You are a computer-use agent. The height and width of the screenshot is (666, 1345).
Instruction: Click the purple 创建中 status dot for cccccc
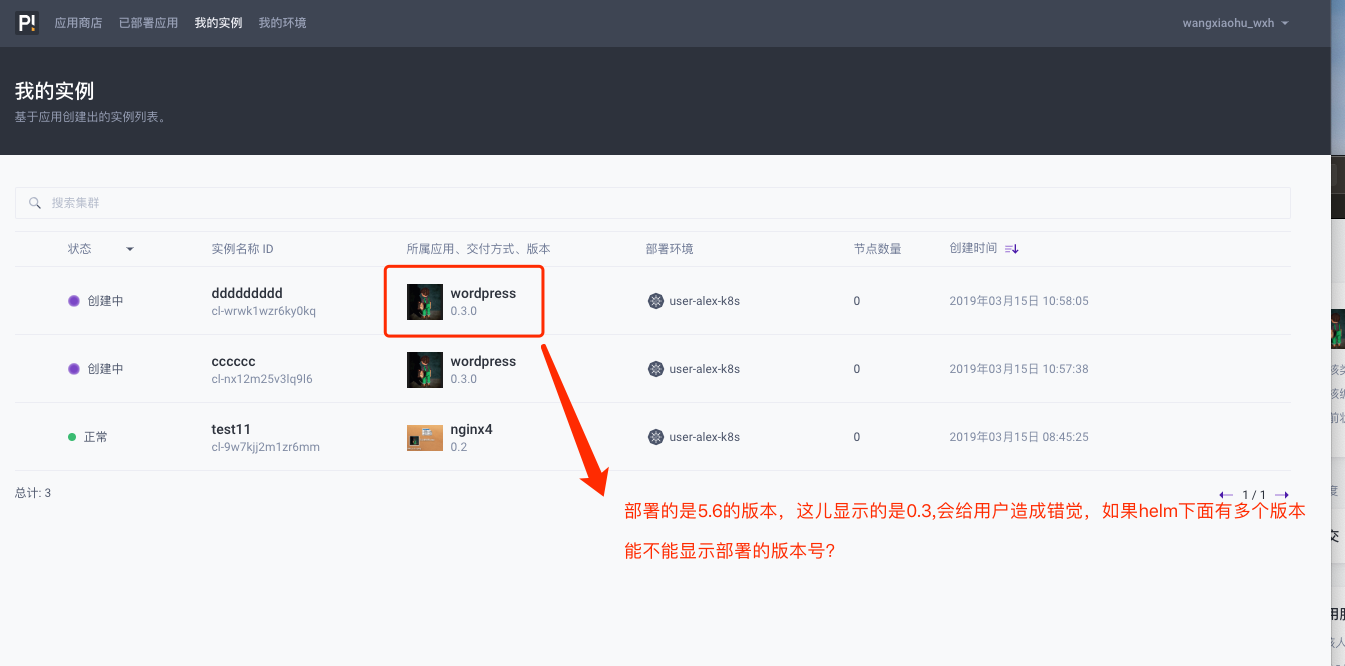[73, 368]
